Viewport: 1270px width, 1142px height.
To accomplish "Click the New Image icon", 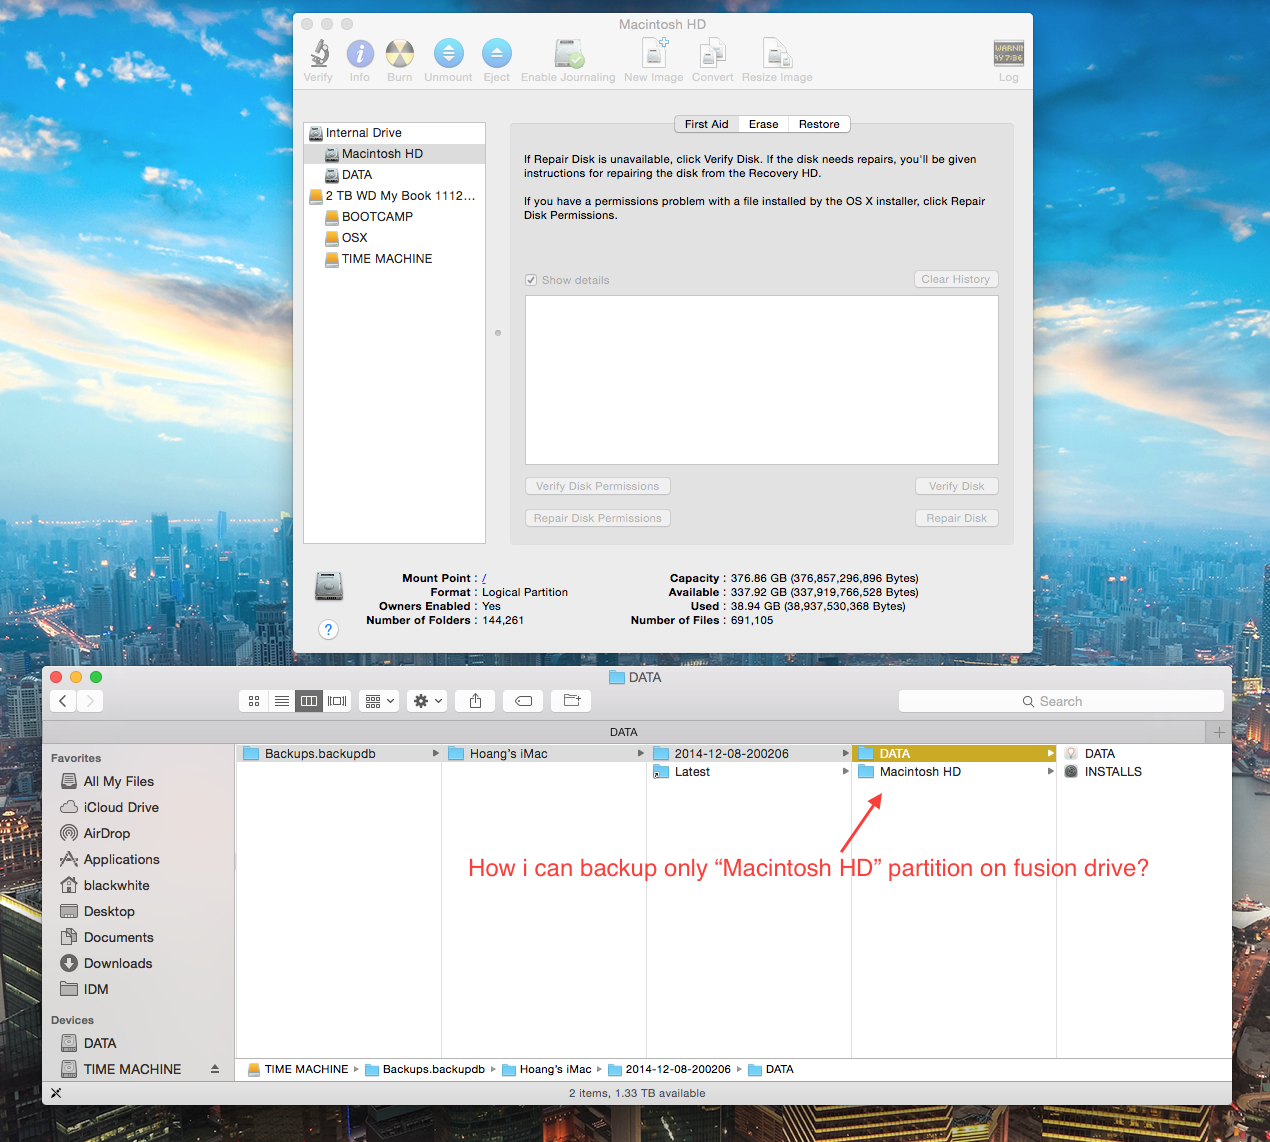I will coord(654,54).
